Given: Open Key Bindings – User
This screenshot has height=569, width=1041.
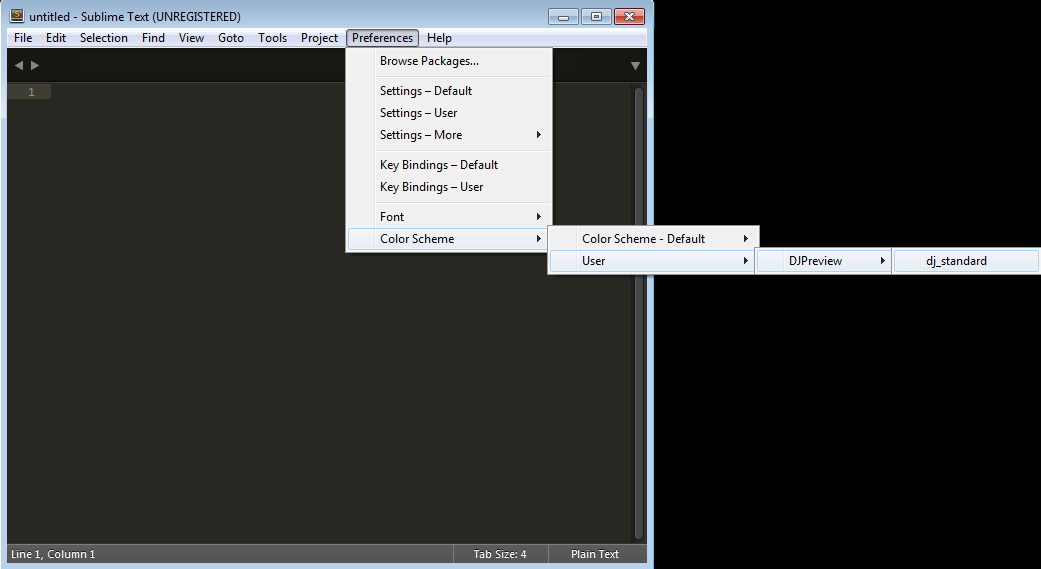Looking at the screenshot, I should click(x=431, y=187).
